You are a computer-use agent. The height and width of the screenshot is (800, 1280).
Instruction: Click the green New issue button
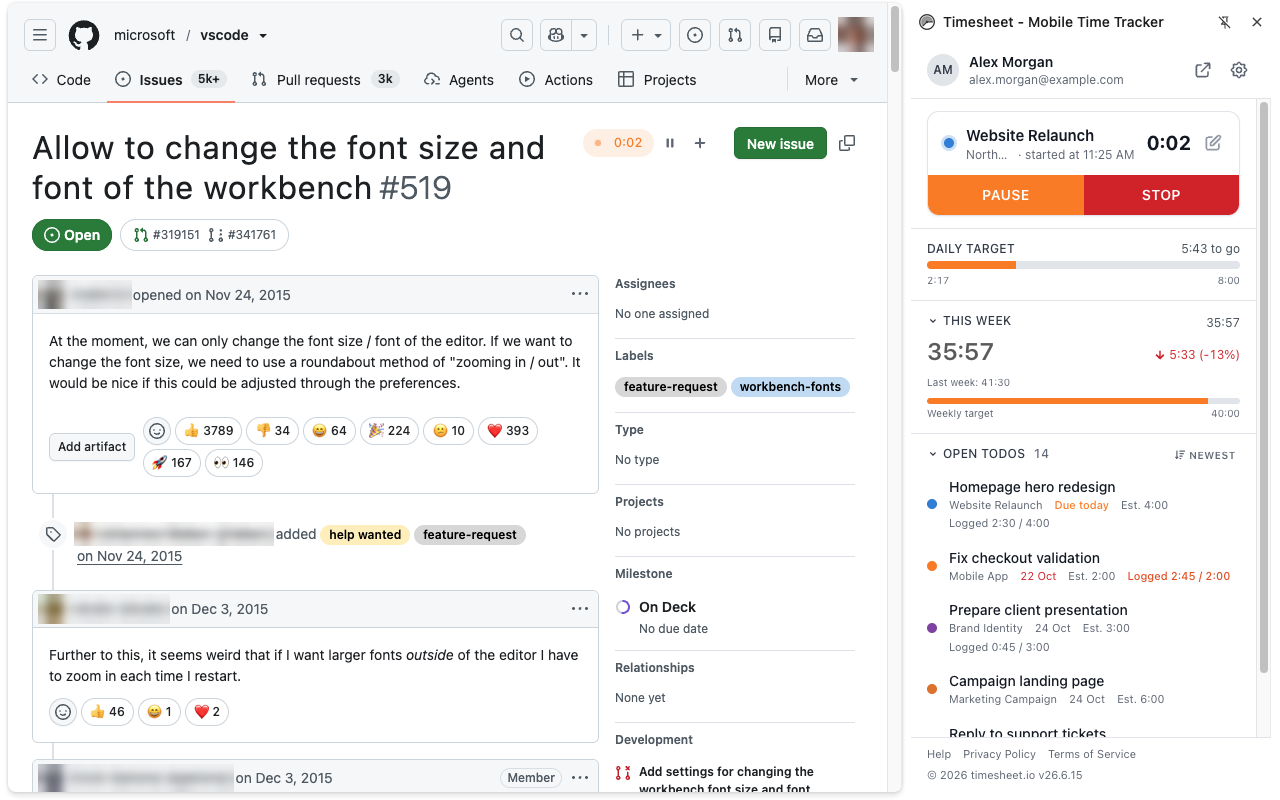pos(780,143)
